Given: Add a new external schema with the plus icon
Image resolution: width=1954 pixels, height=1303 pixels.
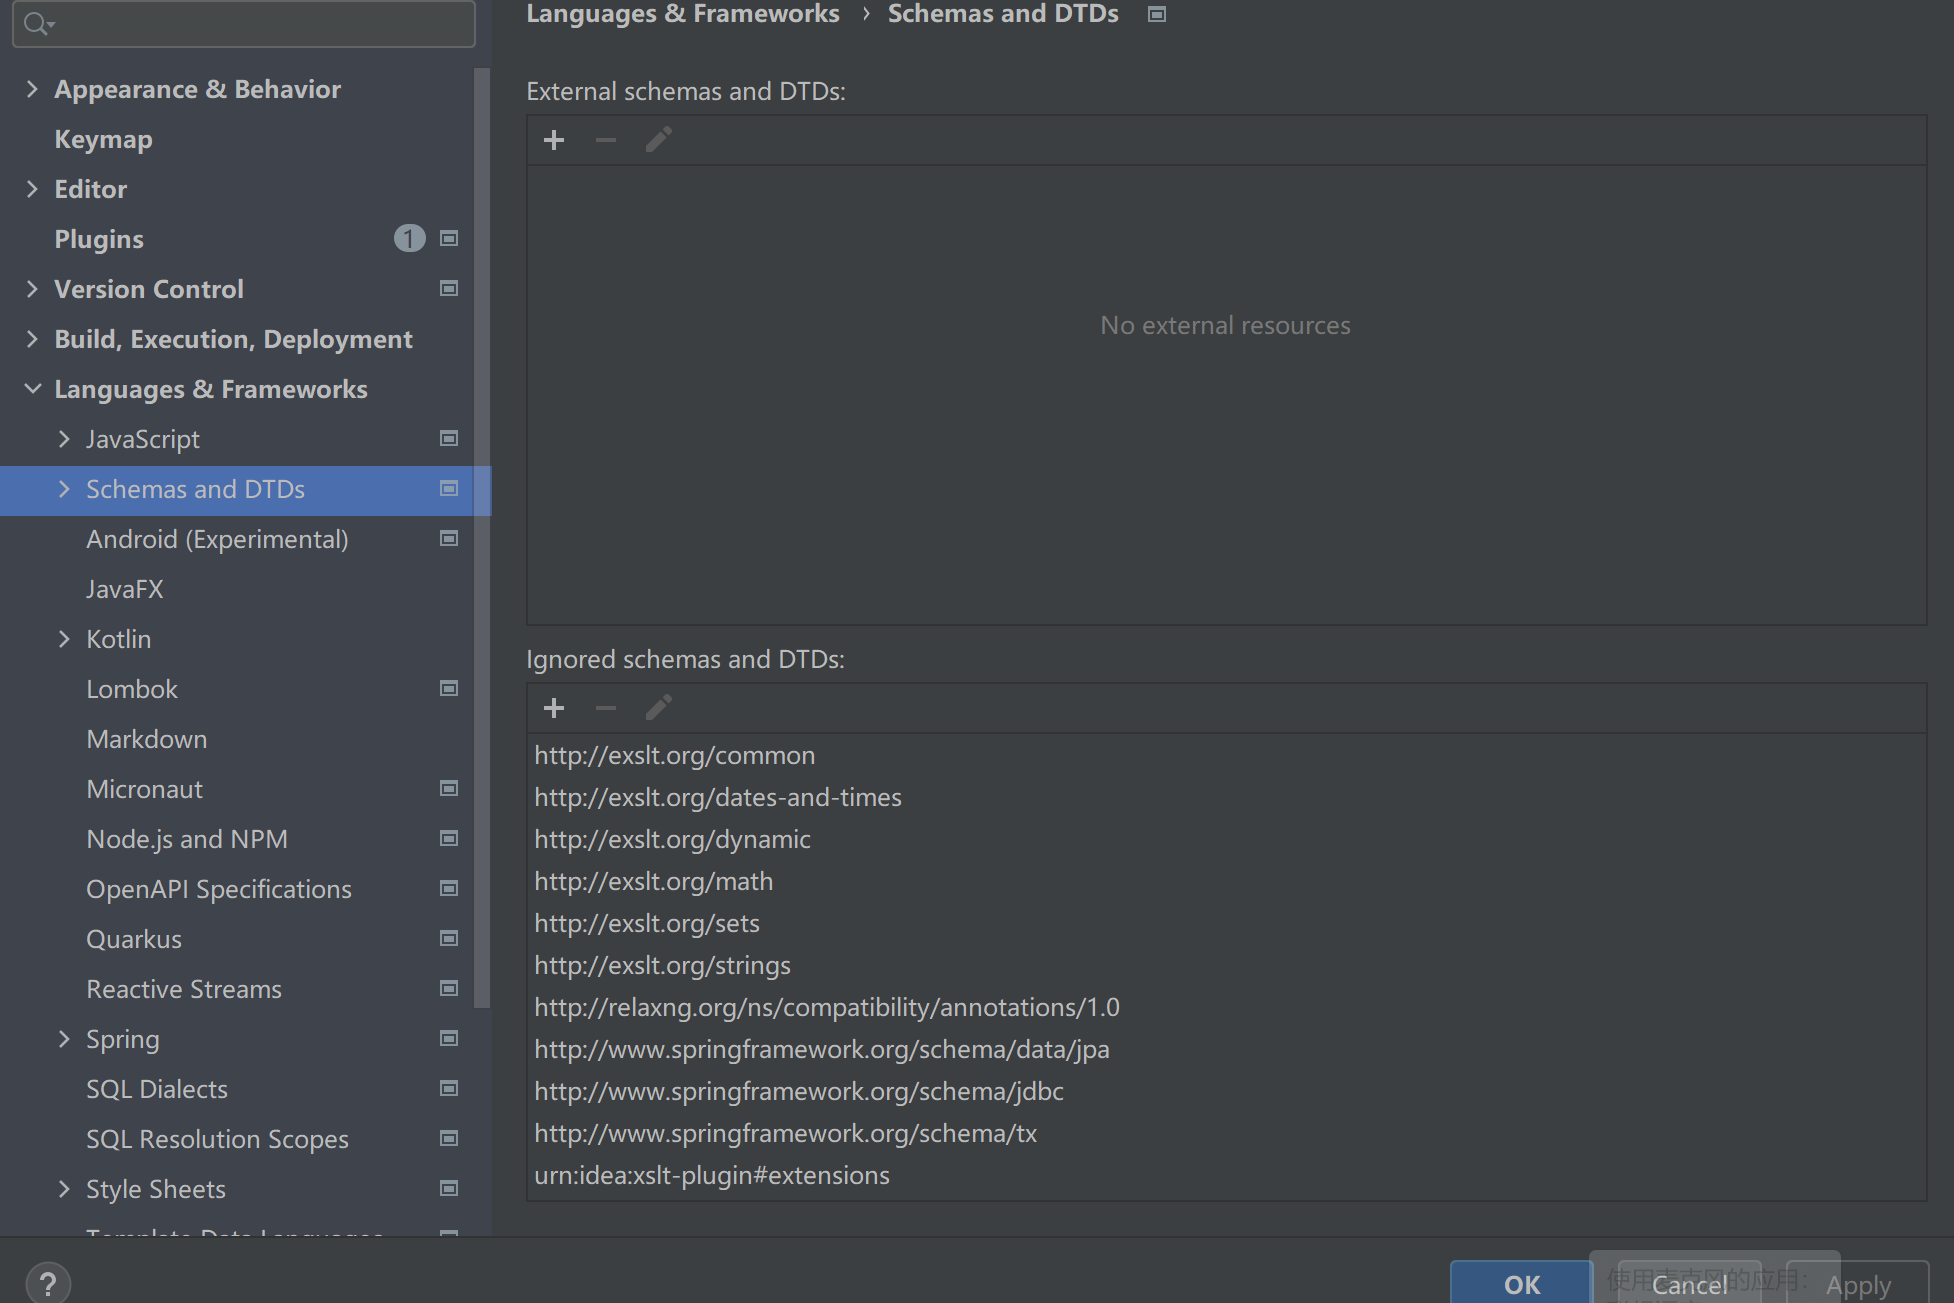Looking at the screenshot, I should pyautogui.click(x=553, y=140).
